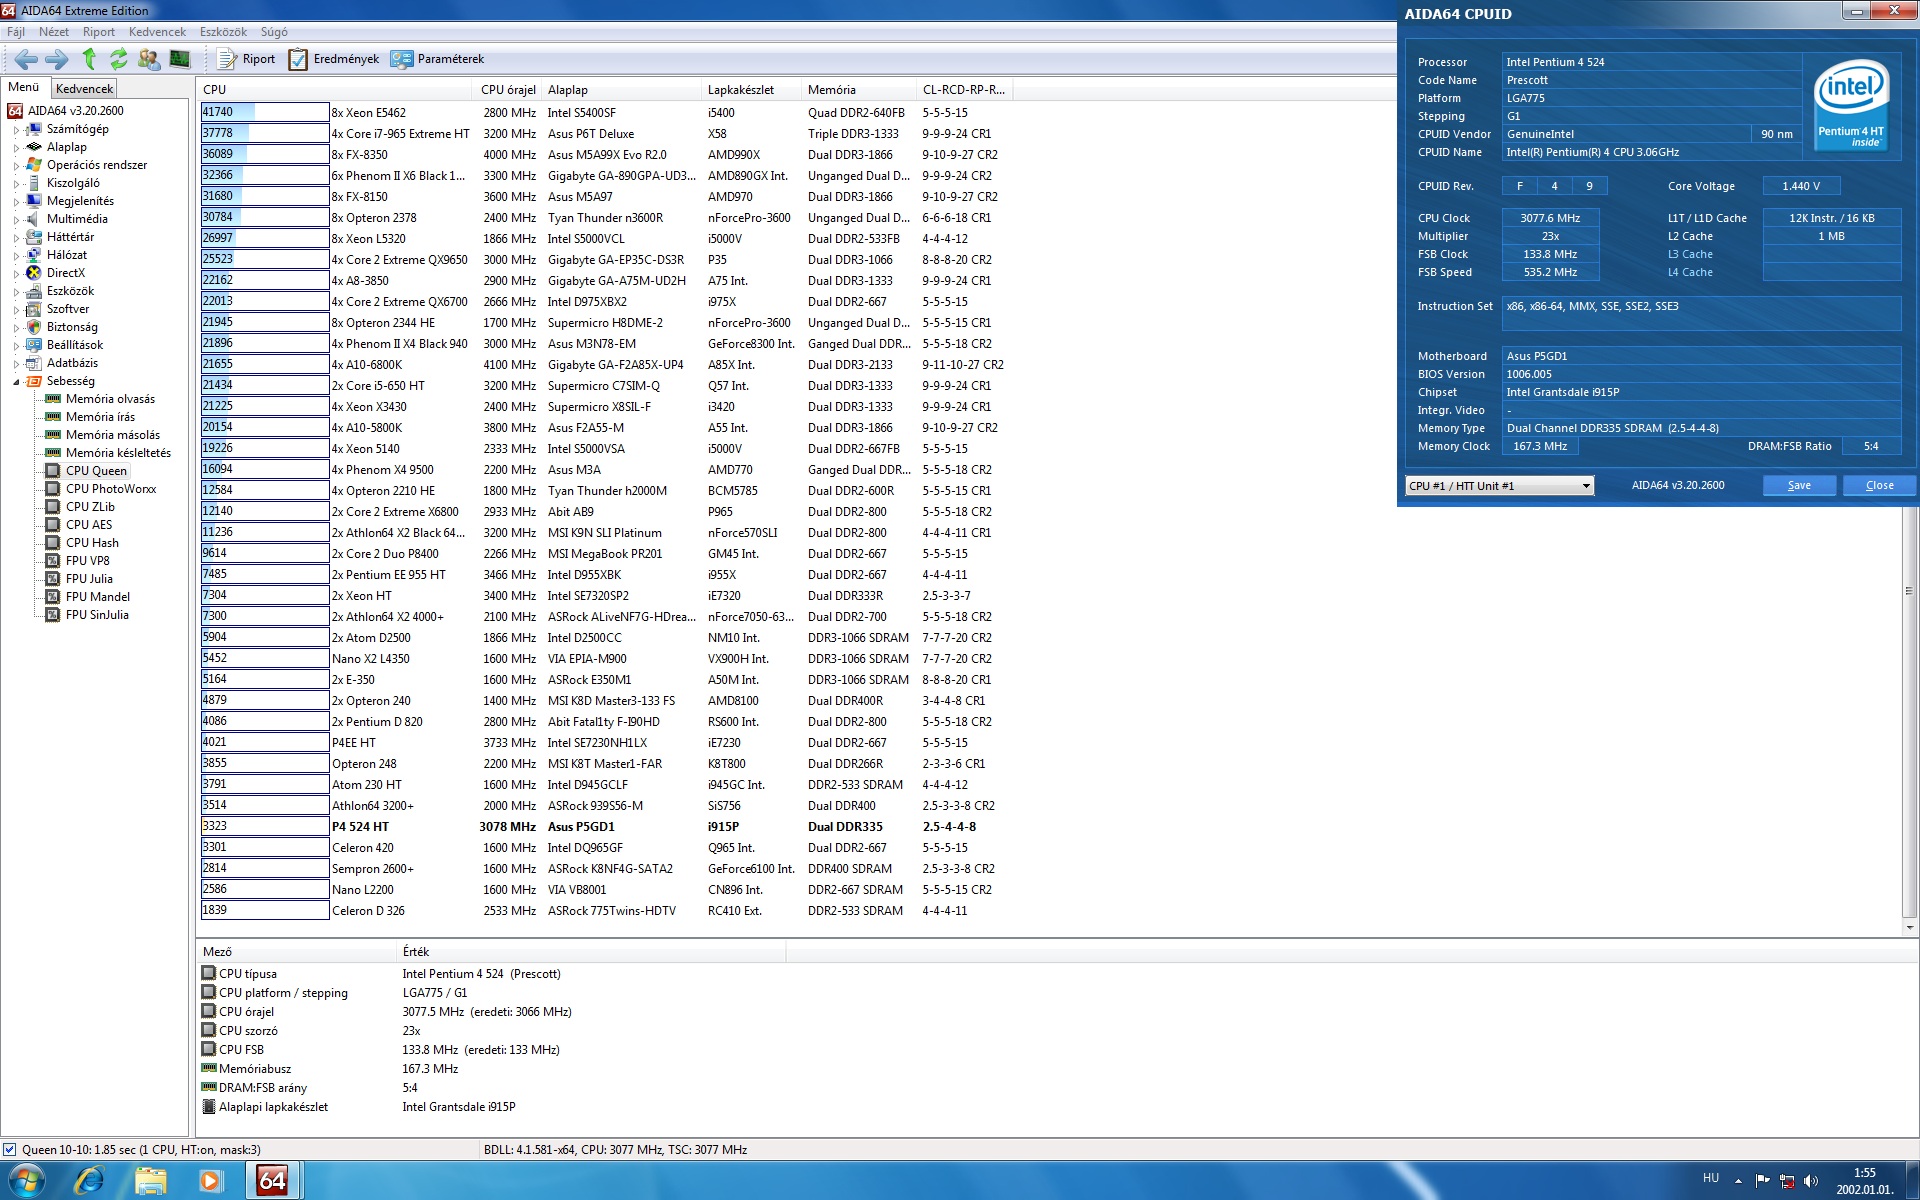Select Megjelenítés in the tree
This screenshot has width=1920, height=1200.
coord(80,201)
